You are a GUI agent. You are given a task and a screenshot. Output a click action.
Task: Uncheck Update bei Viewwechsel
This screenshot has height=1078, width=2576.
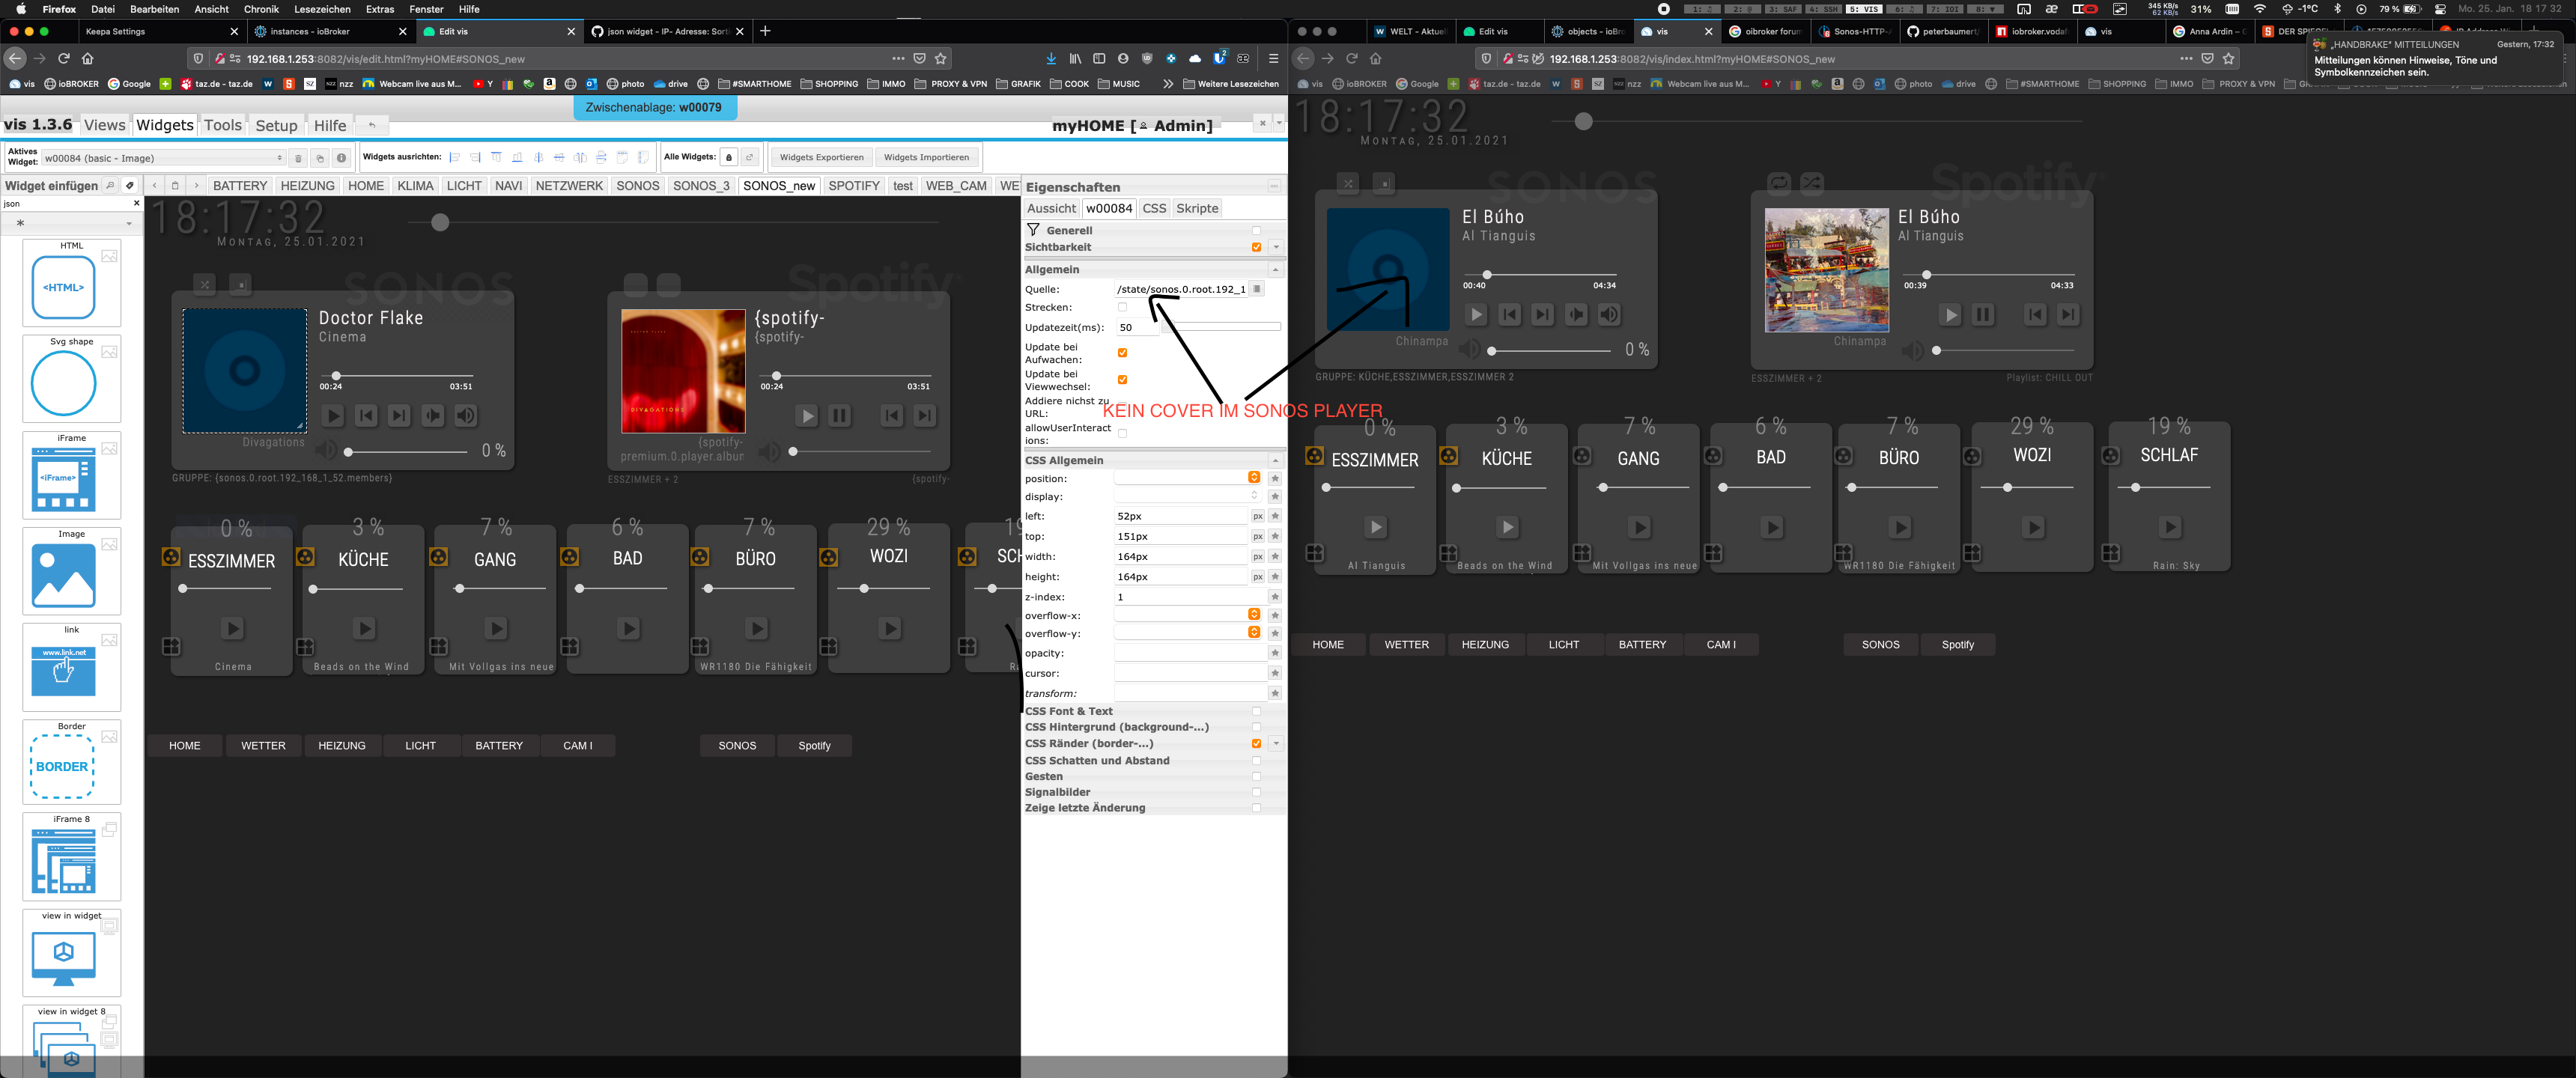(x=1122, y=380)
